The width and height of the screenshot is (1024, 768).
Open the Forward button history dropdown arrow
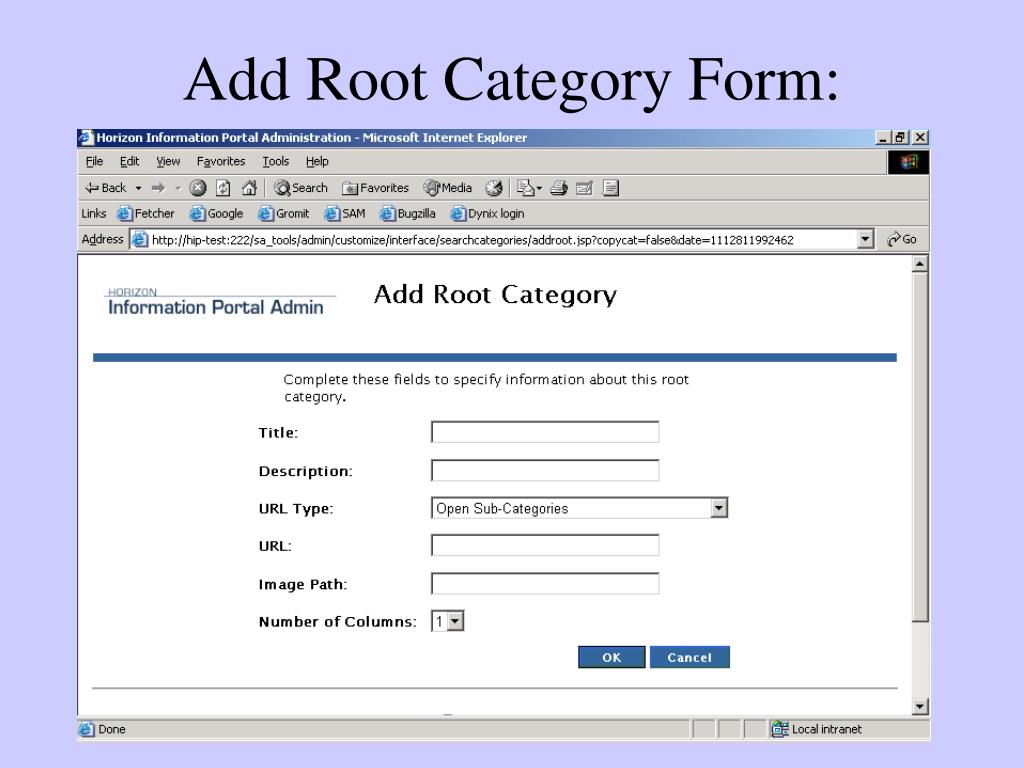click(x=178, y=188)
